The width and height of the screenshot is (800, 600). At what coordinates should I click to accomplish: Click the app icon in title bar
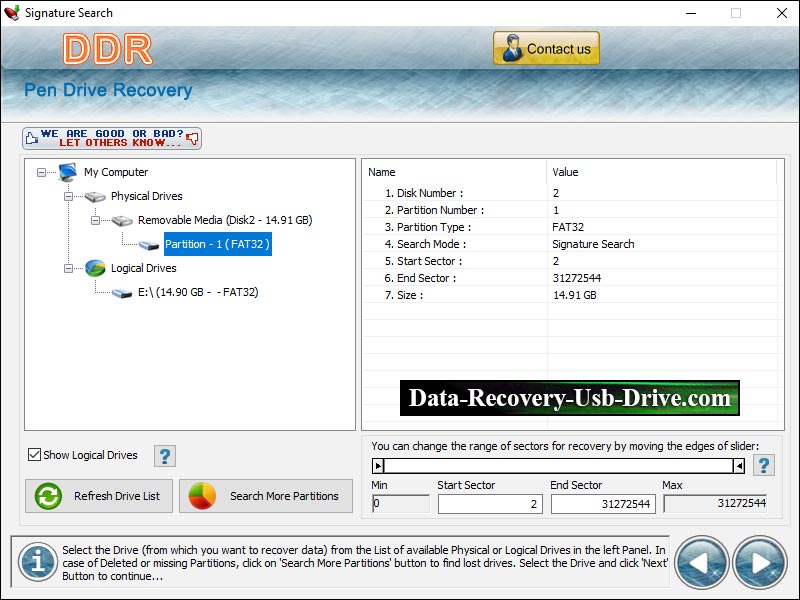tap(11, 13)
